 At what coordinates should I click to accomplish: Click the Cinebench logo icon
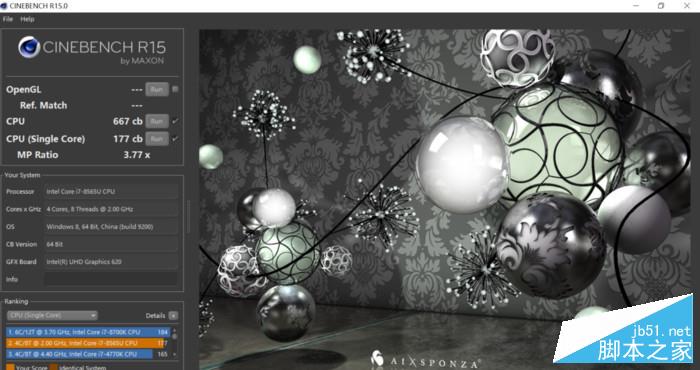point(29,47)
